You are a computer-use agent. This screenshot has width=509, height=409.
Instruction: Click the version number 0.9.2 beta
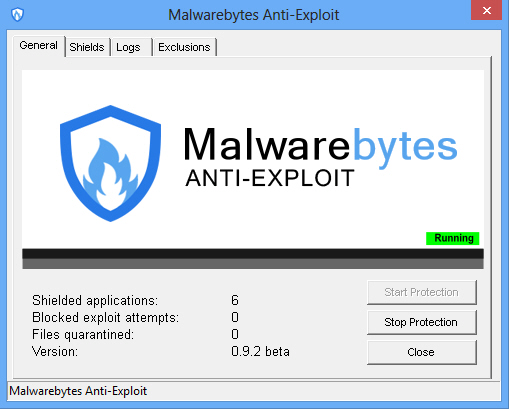260,351
